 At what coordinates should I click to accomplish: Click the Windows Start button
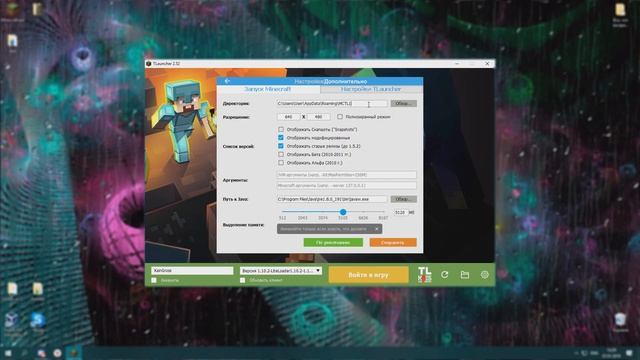[8, 353]
